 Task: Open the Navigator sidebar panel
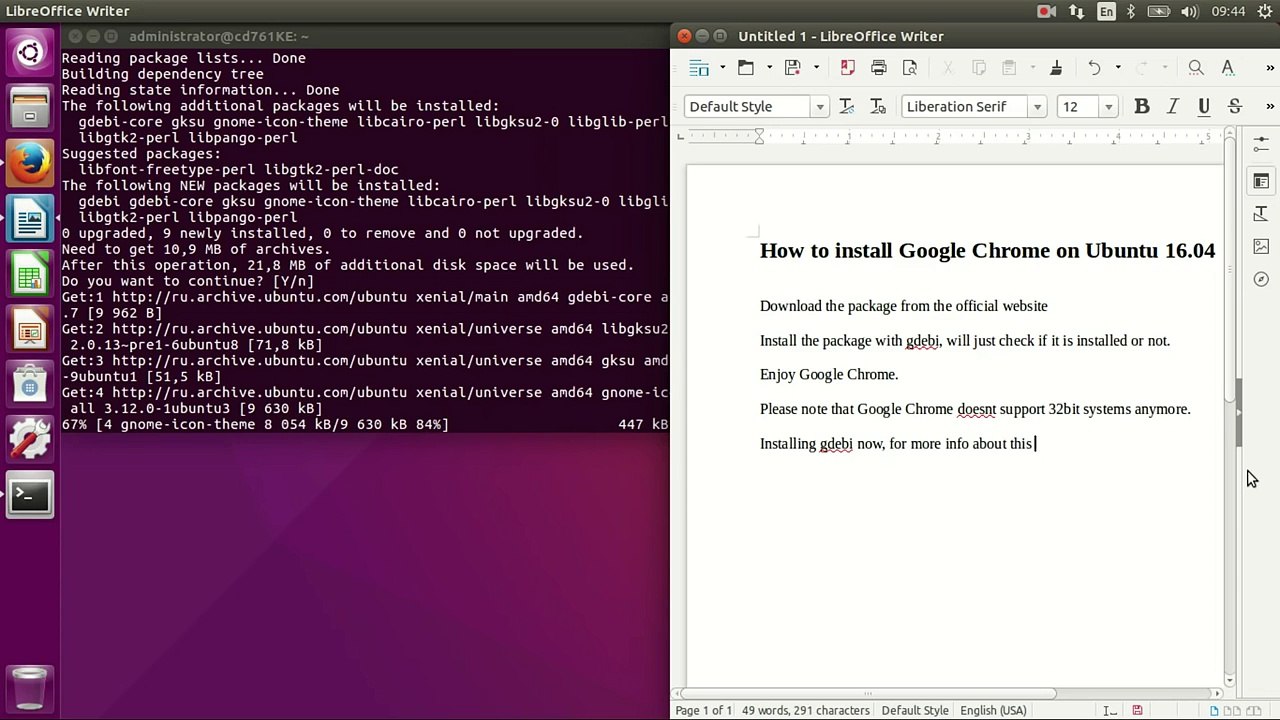(x=1261, y=280)
